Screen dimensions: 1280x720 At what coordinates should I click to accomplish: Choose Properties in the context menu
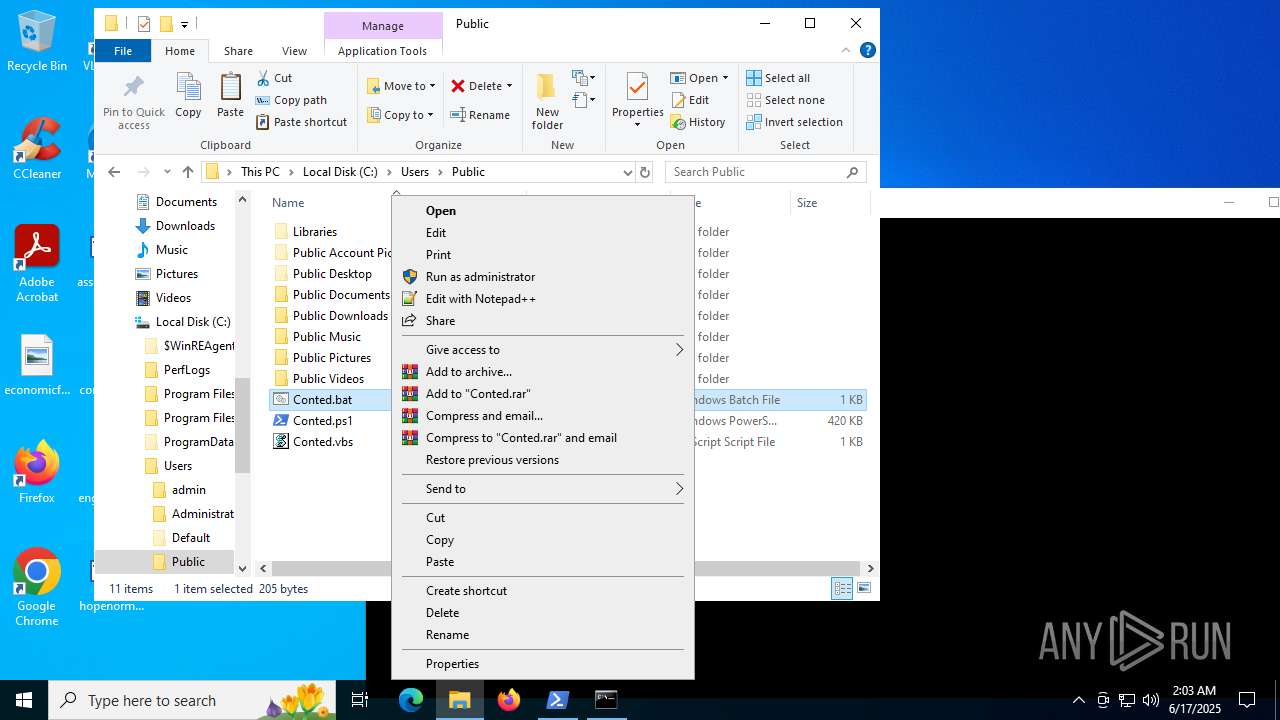[x=543, y=664]
